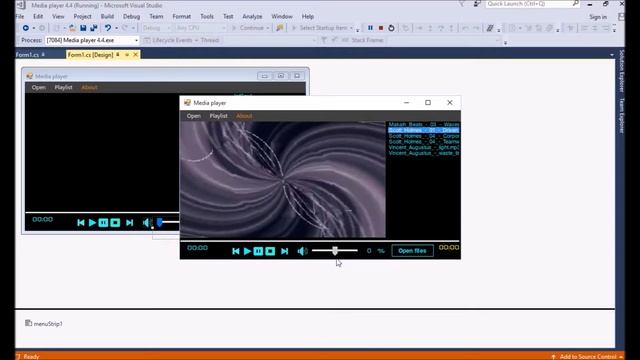Viewport: 640px width, 360px height.
Task: Select the Scott_Holmes Teamw playlist entry
Action: pyautogui.click(x=424, y=142)
